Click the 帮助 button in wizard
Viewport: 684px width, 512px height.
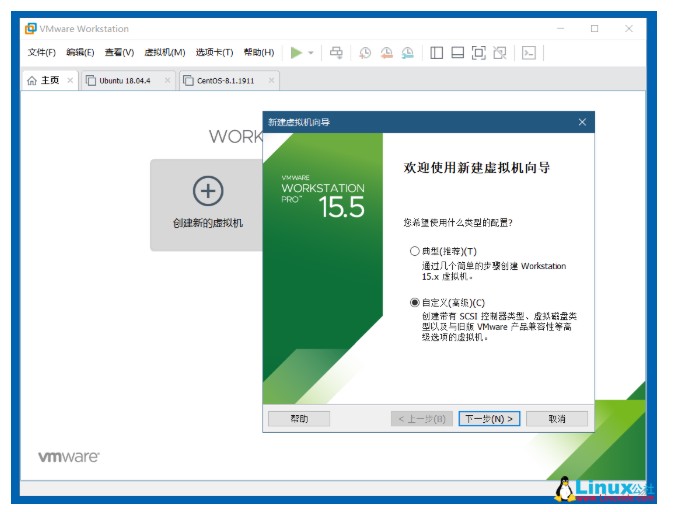tap(299, 419)
